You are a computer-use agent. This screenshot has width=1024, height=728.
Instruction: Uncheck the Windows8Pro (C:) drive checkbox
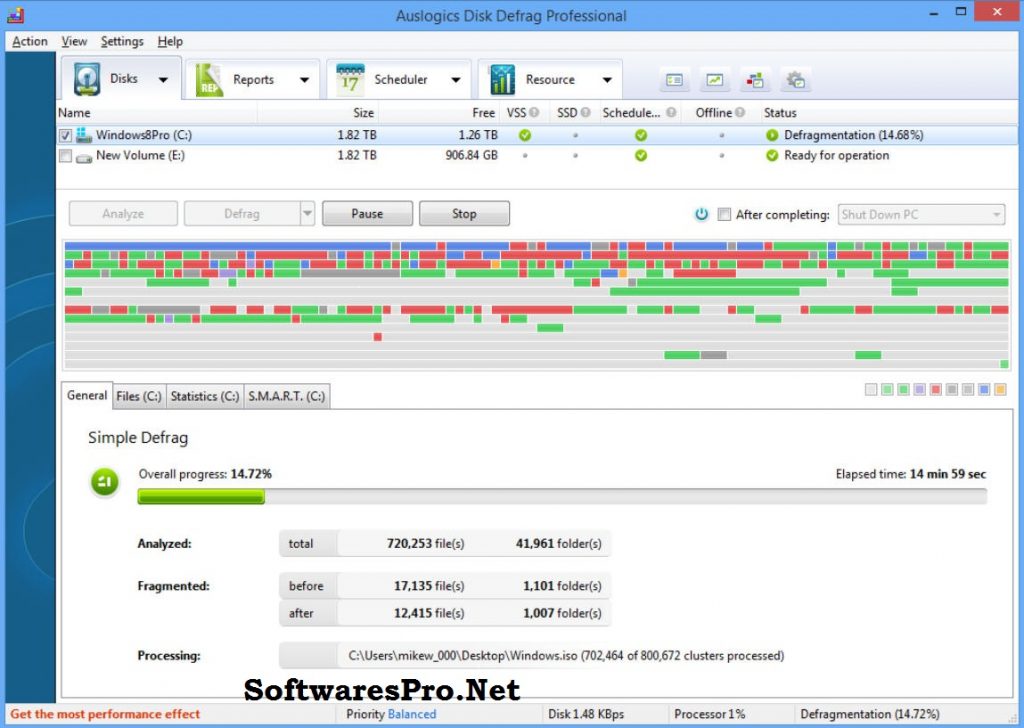65,134
